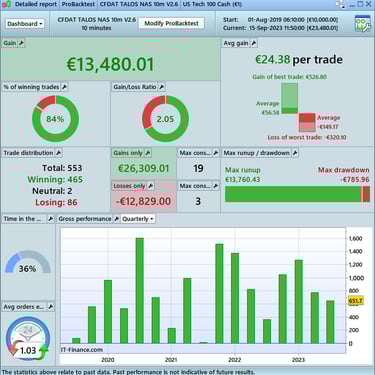Click the wrench beside Losses only
Viewport: 375px width, 375px height.
(x=150, y=186)
